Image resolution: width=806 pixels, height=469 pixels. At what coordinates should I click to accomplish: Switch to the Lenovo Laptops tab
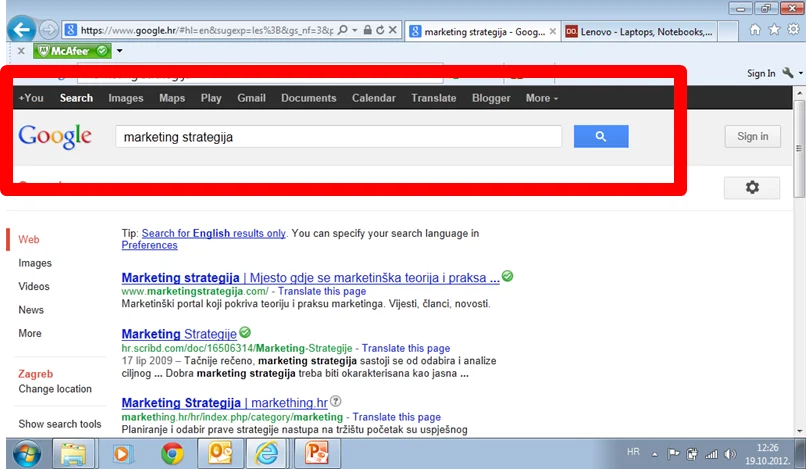pos(638,31)
